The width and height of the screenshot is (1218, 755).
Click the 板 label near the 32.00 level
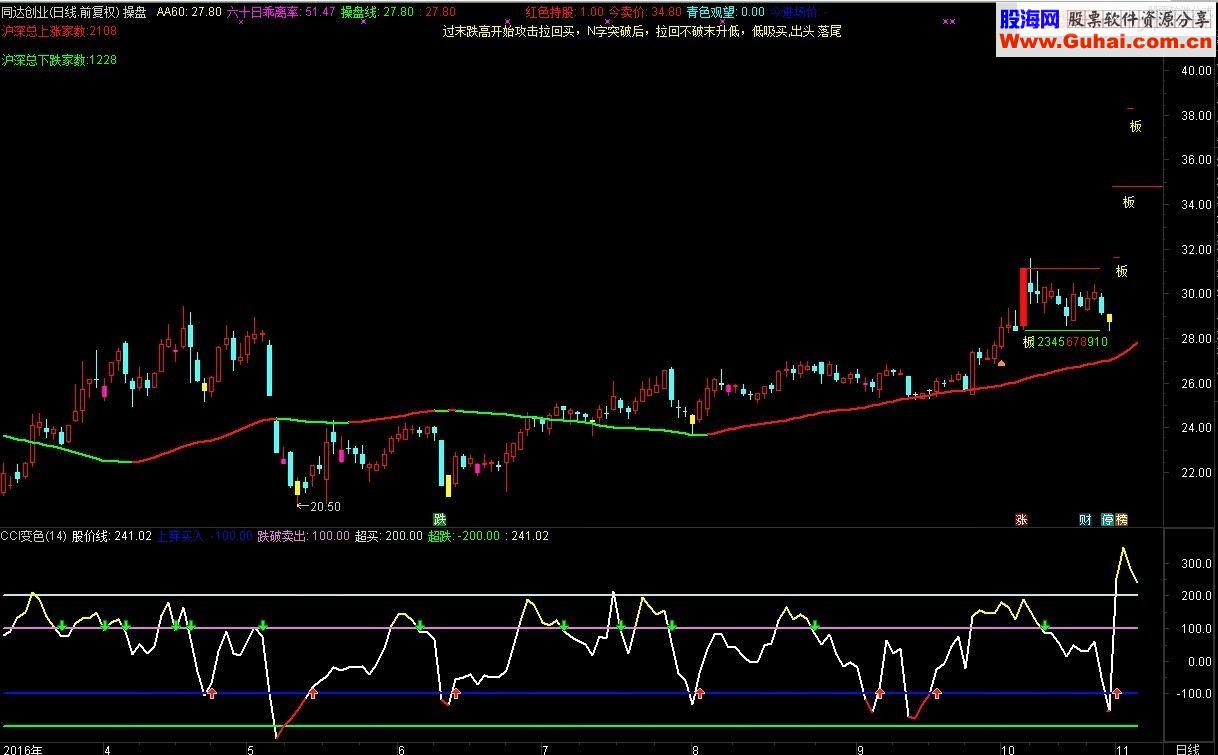1122,271
